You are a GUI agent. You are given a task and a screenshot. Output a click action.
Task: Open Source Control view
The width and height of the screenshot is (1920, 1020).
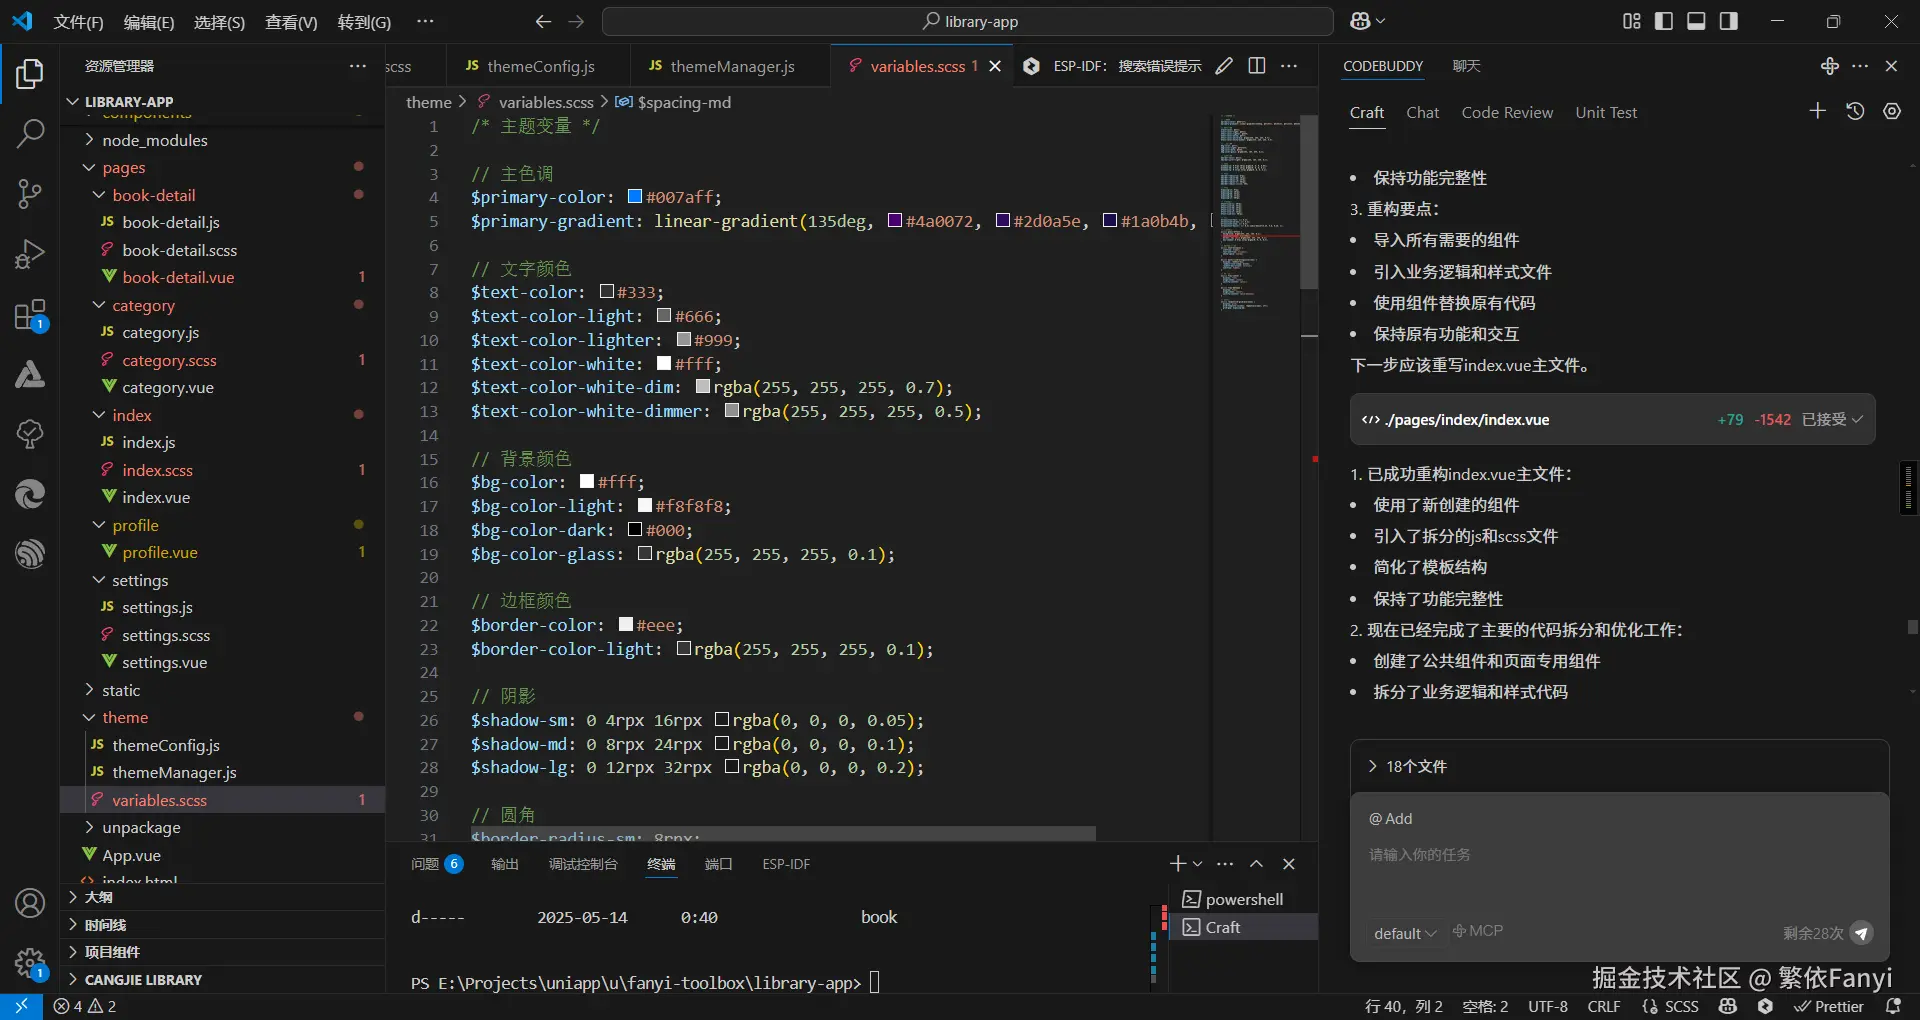tap(30, 194)
